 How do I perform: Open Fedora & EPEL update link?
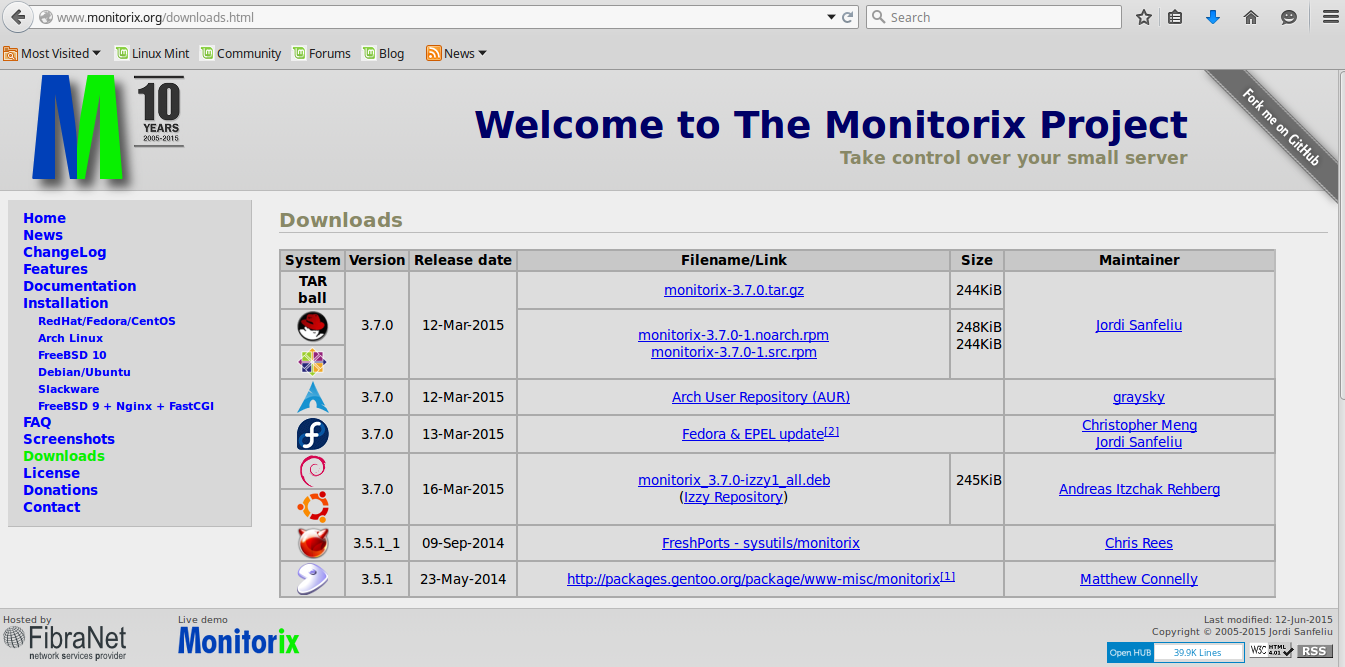click(x=753, y=434)
